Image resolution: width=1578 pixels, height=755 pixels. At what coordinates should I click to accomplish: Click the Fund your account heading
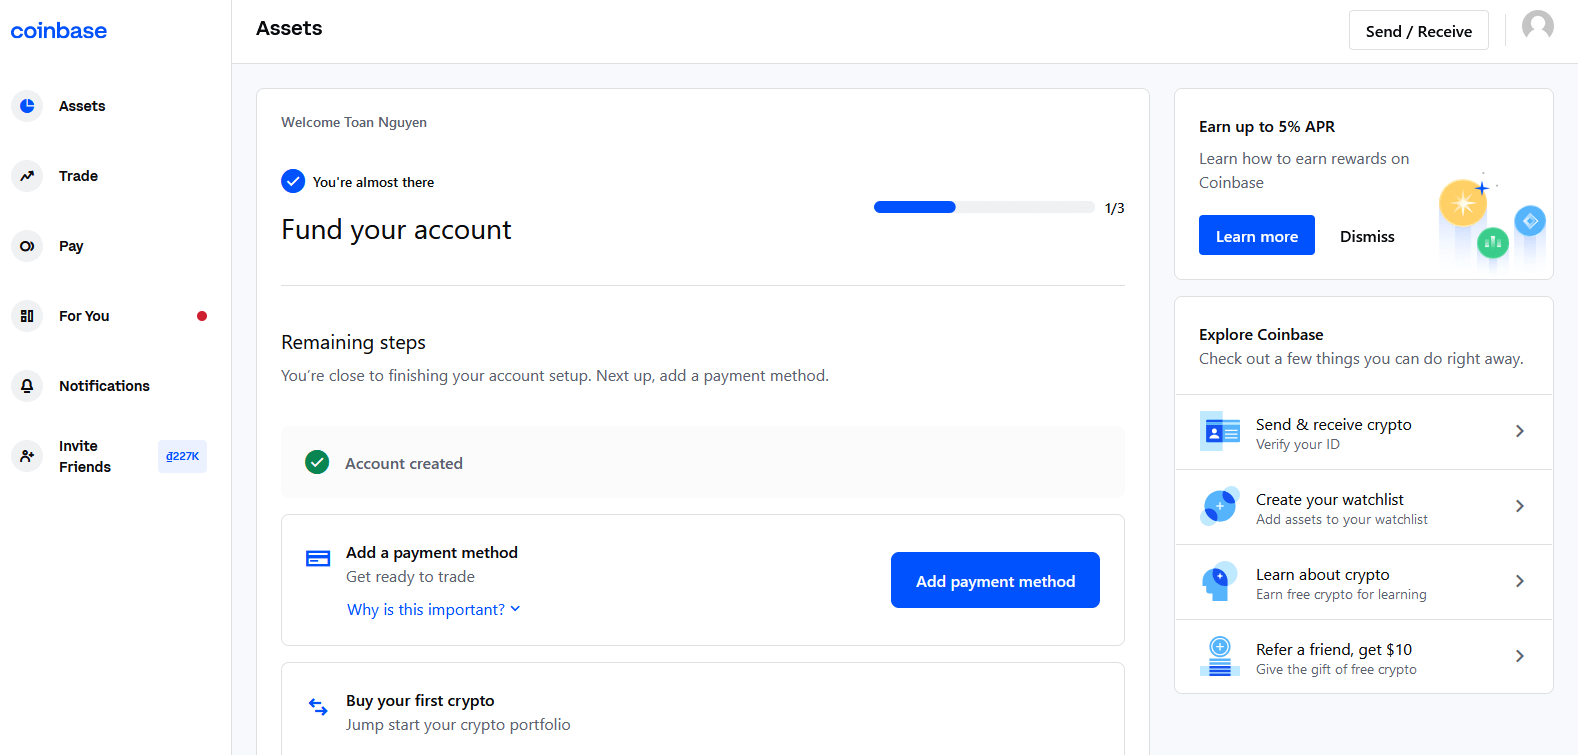tap(396, 230)
